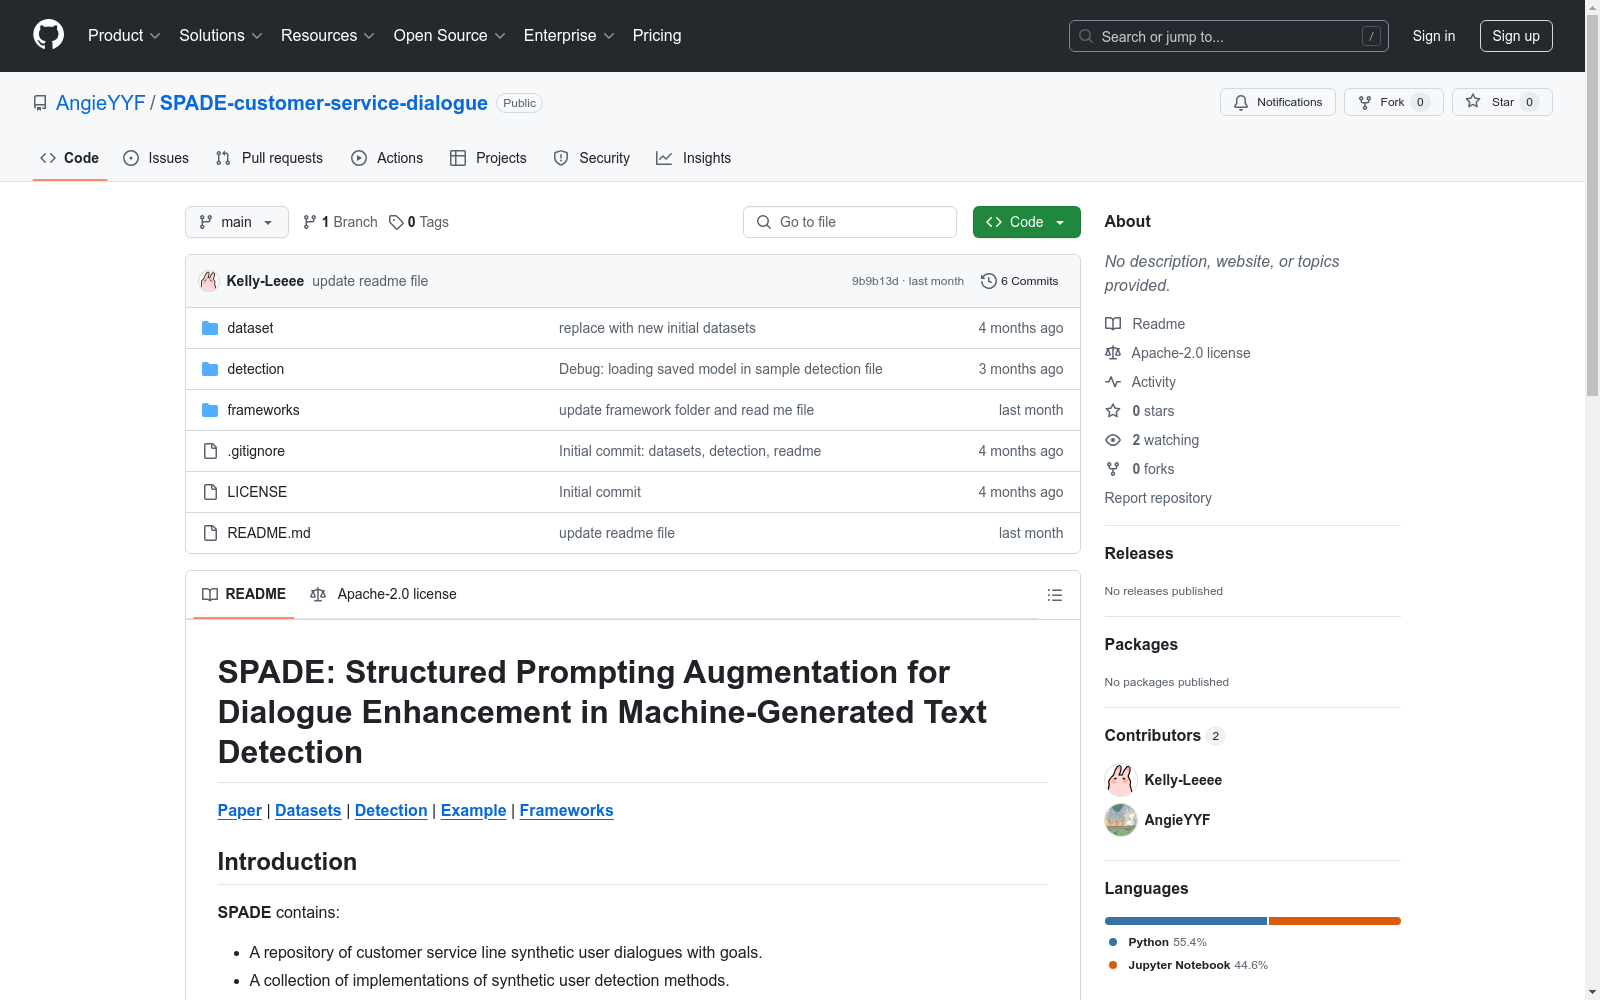Viewport: 1600px width, 1000px height.
Task: Switch to the Insights tab
Action: tap(694, 158)
